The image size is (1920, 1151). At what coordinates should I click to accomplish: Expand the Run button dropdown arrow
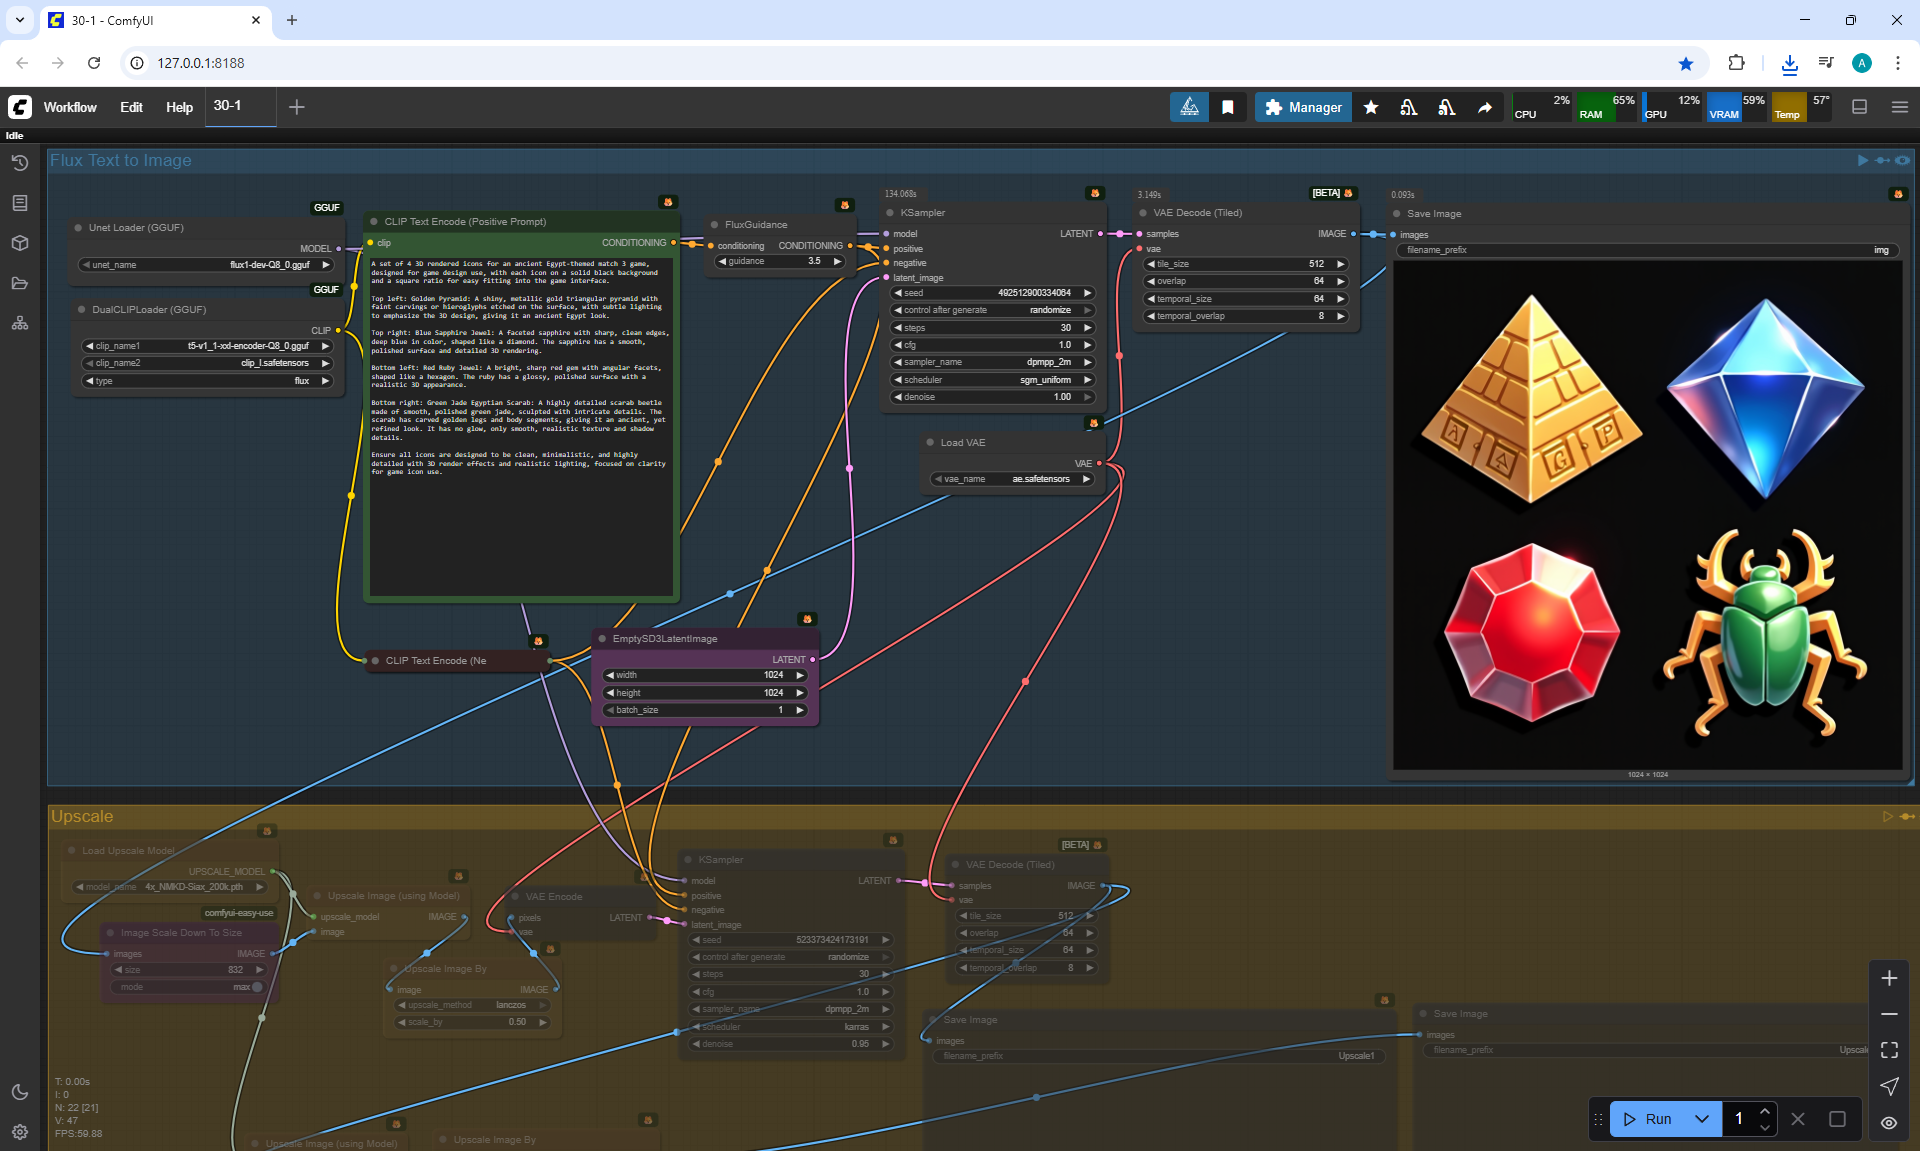1702,1119
